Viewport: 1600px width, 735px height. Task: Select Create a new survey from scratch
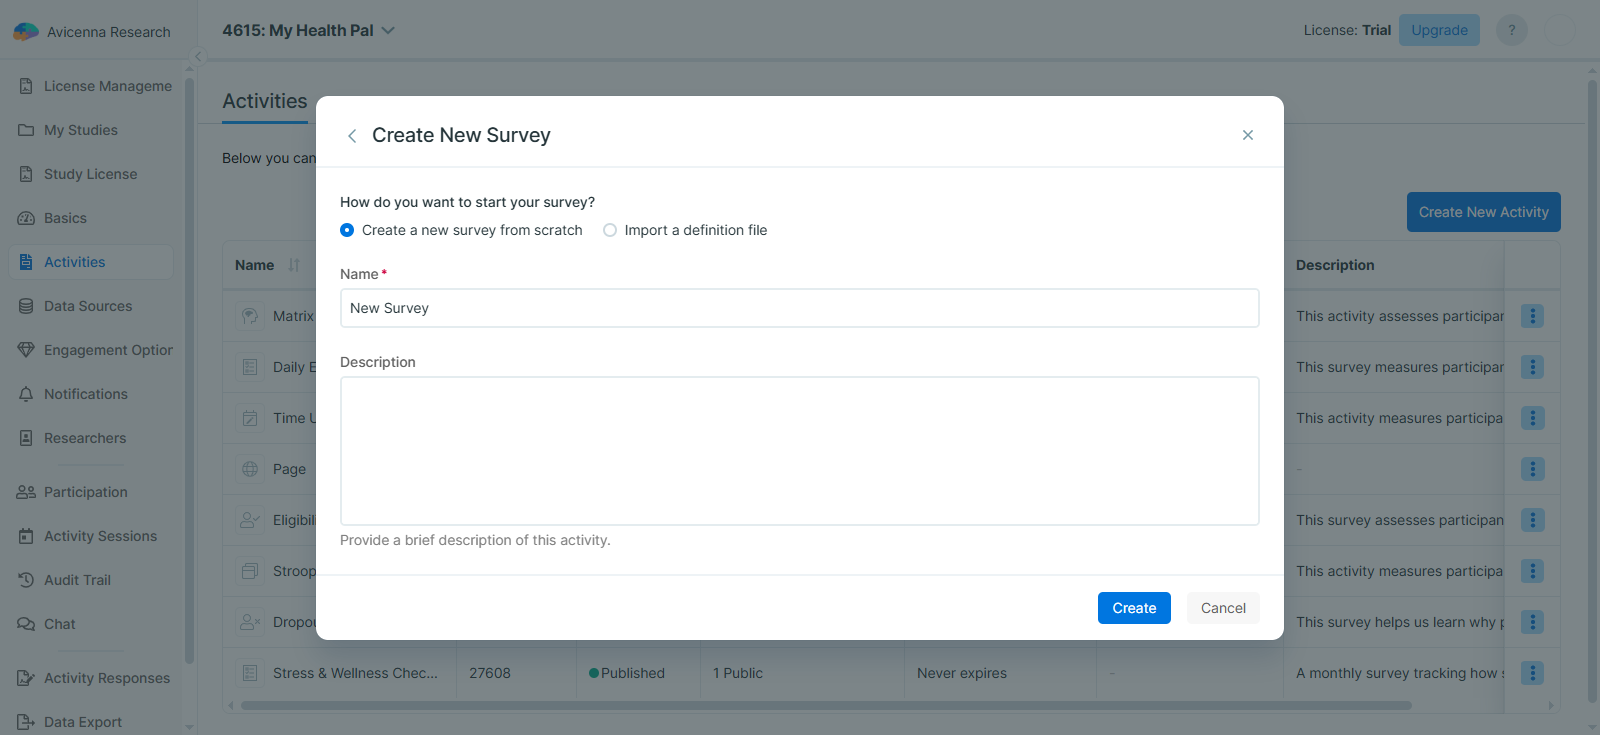[347, 230]
